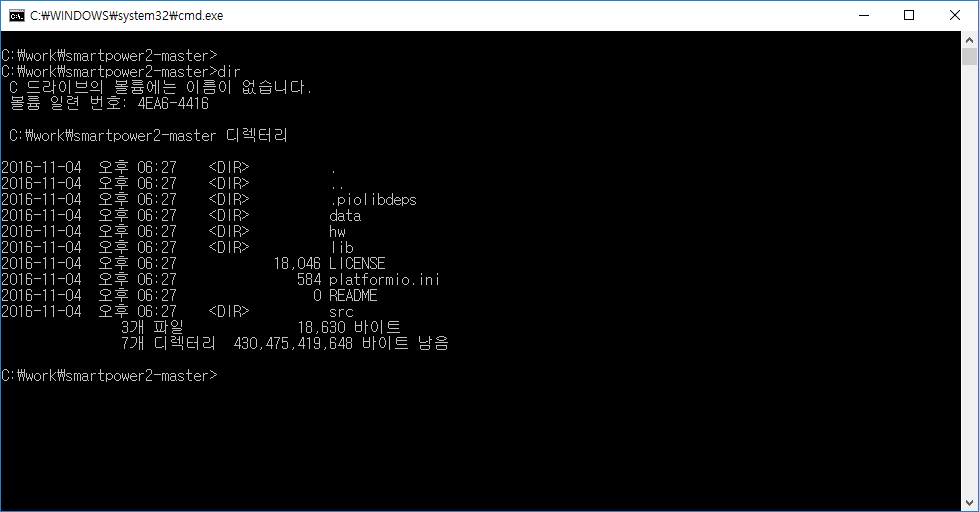Click the LICENSE file entry
The width and height of the screenshot is (979, 512).
tap(357, 263)
